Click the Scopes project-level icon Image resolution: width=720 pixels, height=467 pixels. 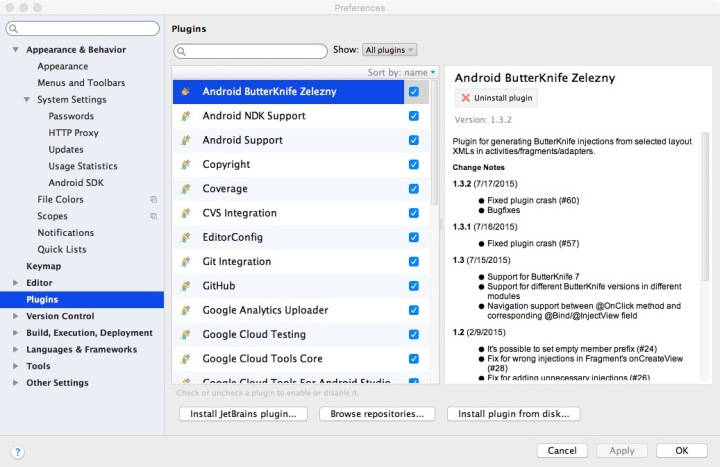point(153,216)
